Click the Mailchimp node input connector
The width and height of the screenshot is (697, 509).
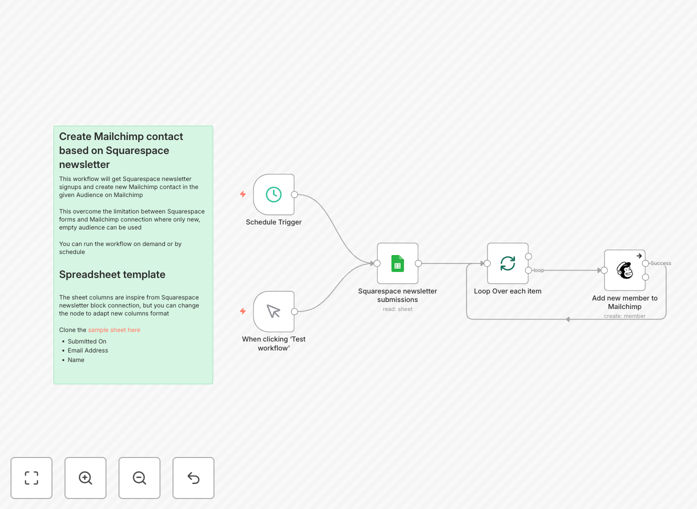(604, 270)
